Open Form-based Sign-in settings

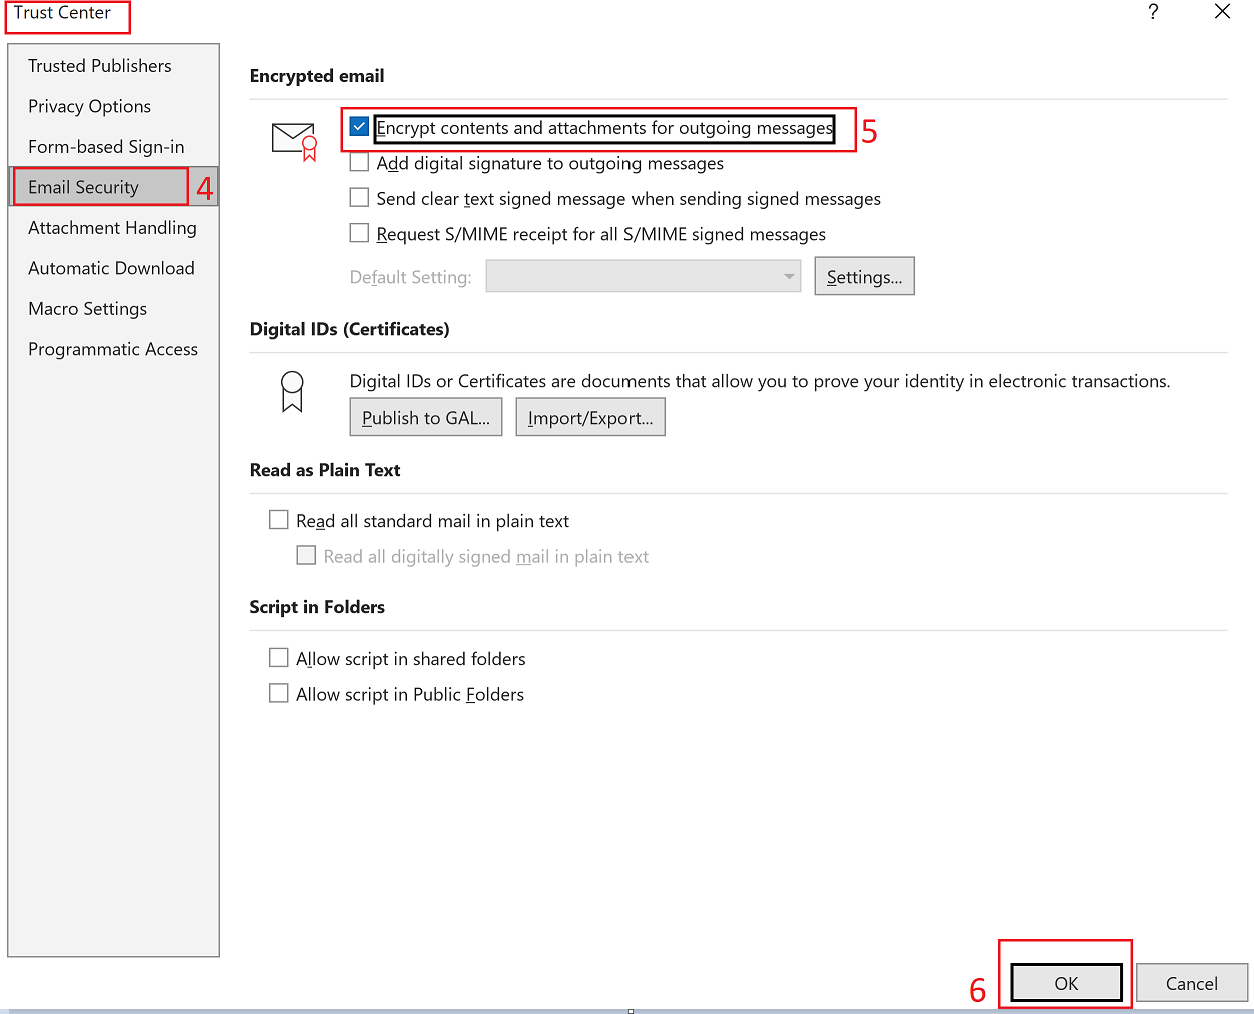coord(106,146)
